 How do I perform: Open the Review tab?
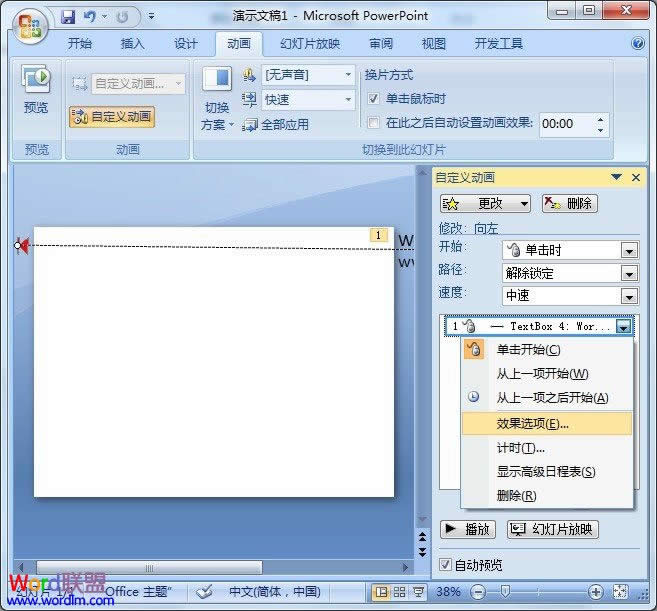click(x=381, y=43)
